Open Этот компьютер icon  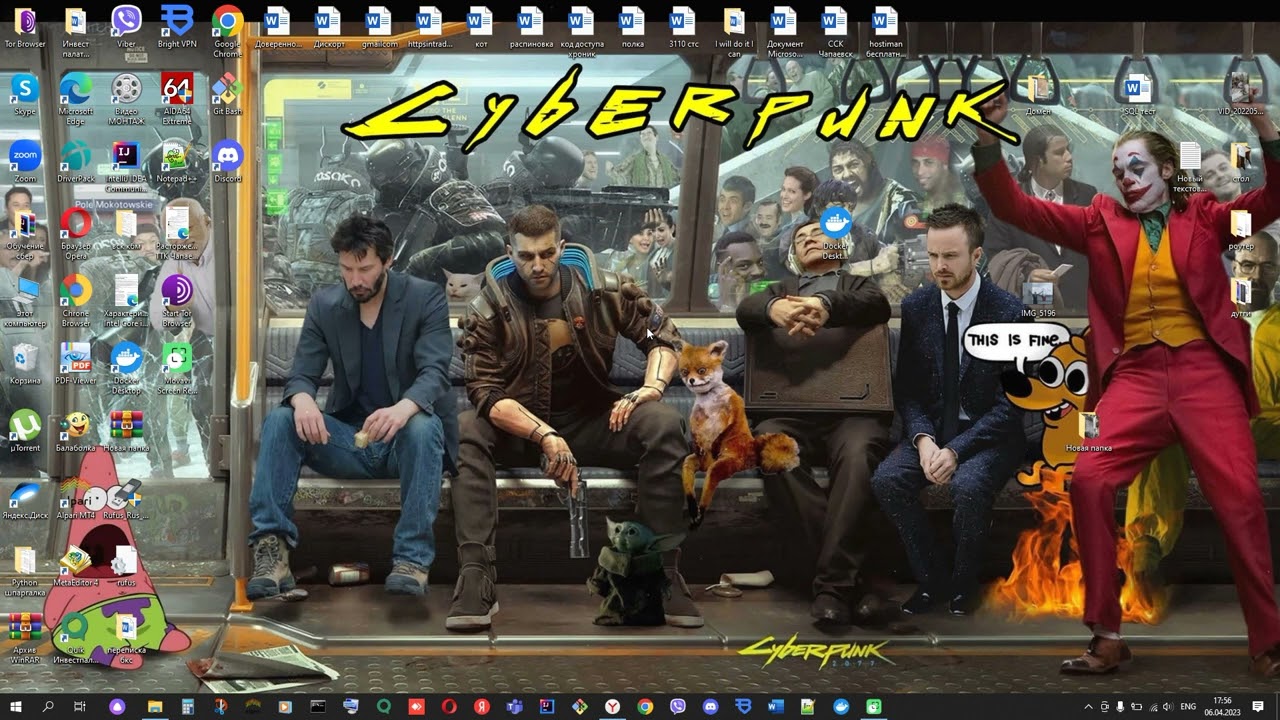pyautogui.click(x=25, y=302)
